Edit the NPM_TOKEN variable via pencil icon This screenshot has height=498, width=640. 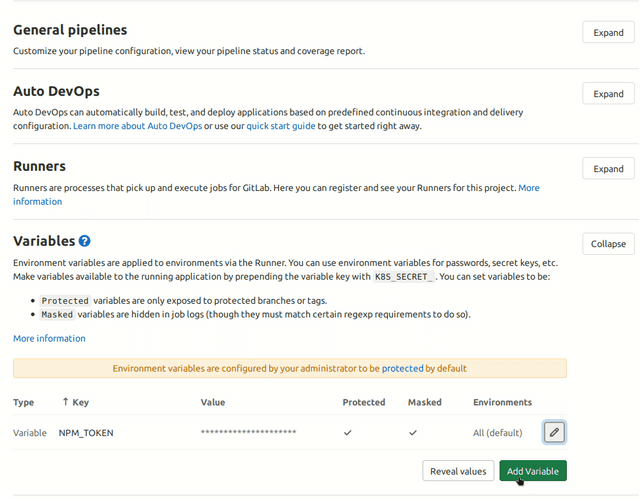pyautogui.click(x=555, y=432)
